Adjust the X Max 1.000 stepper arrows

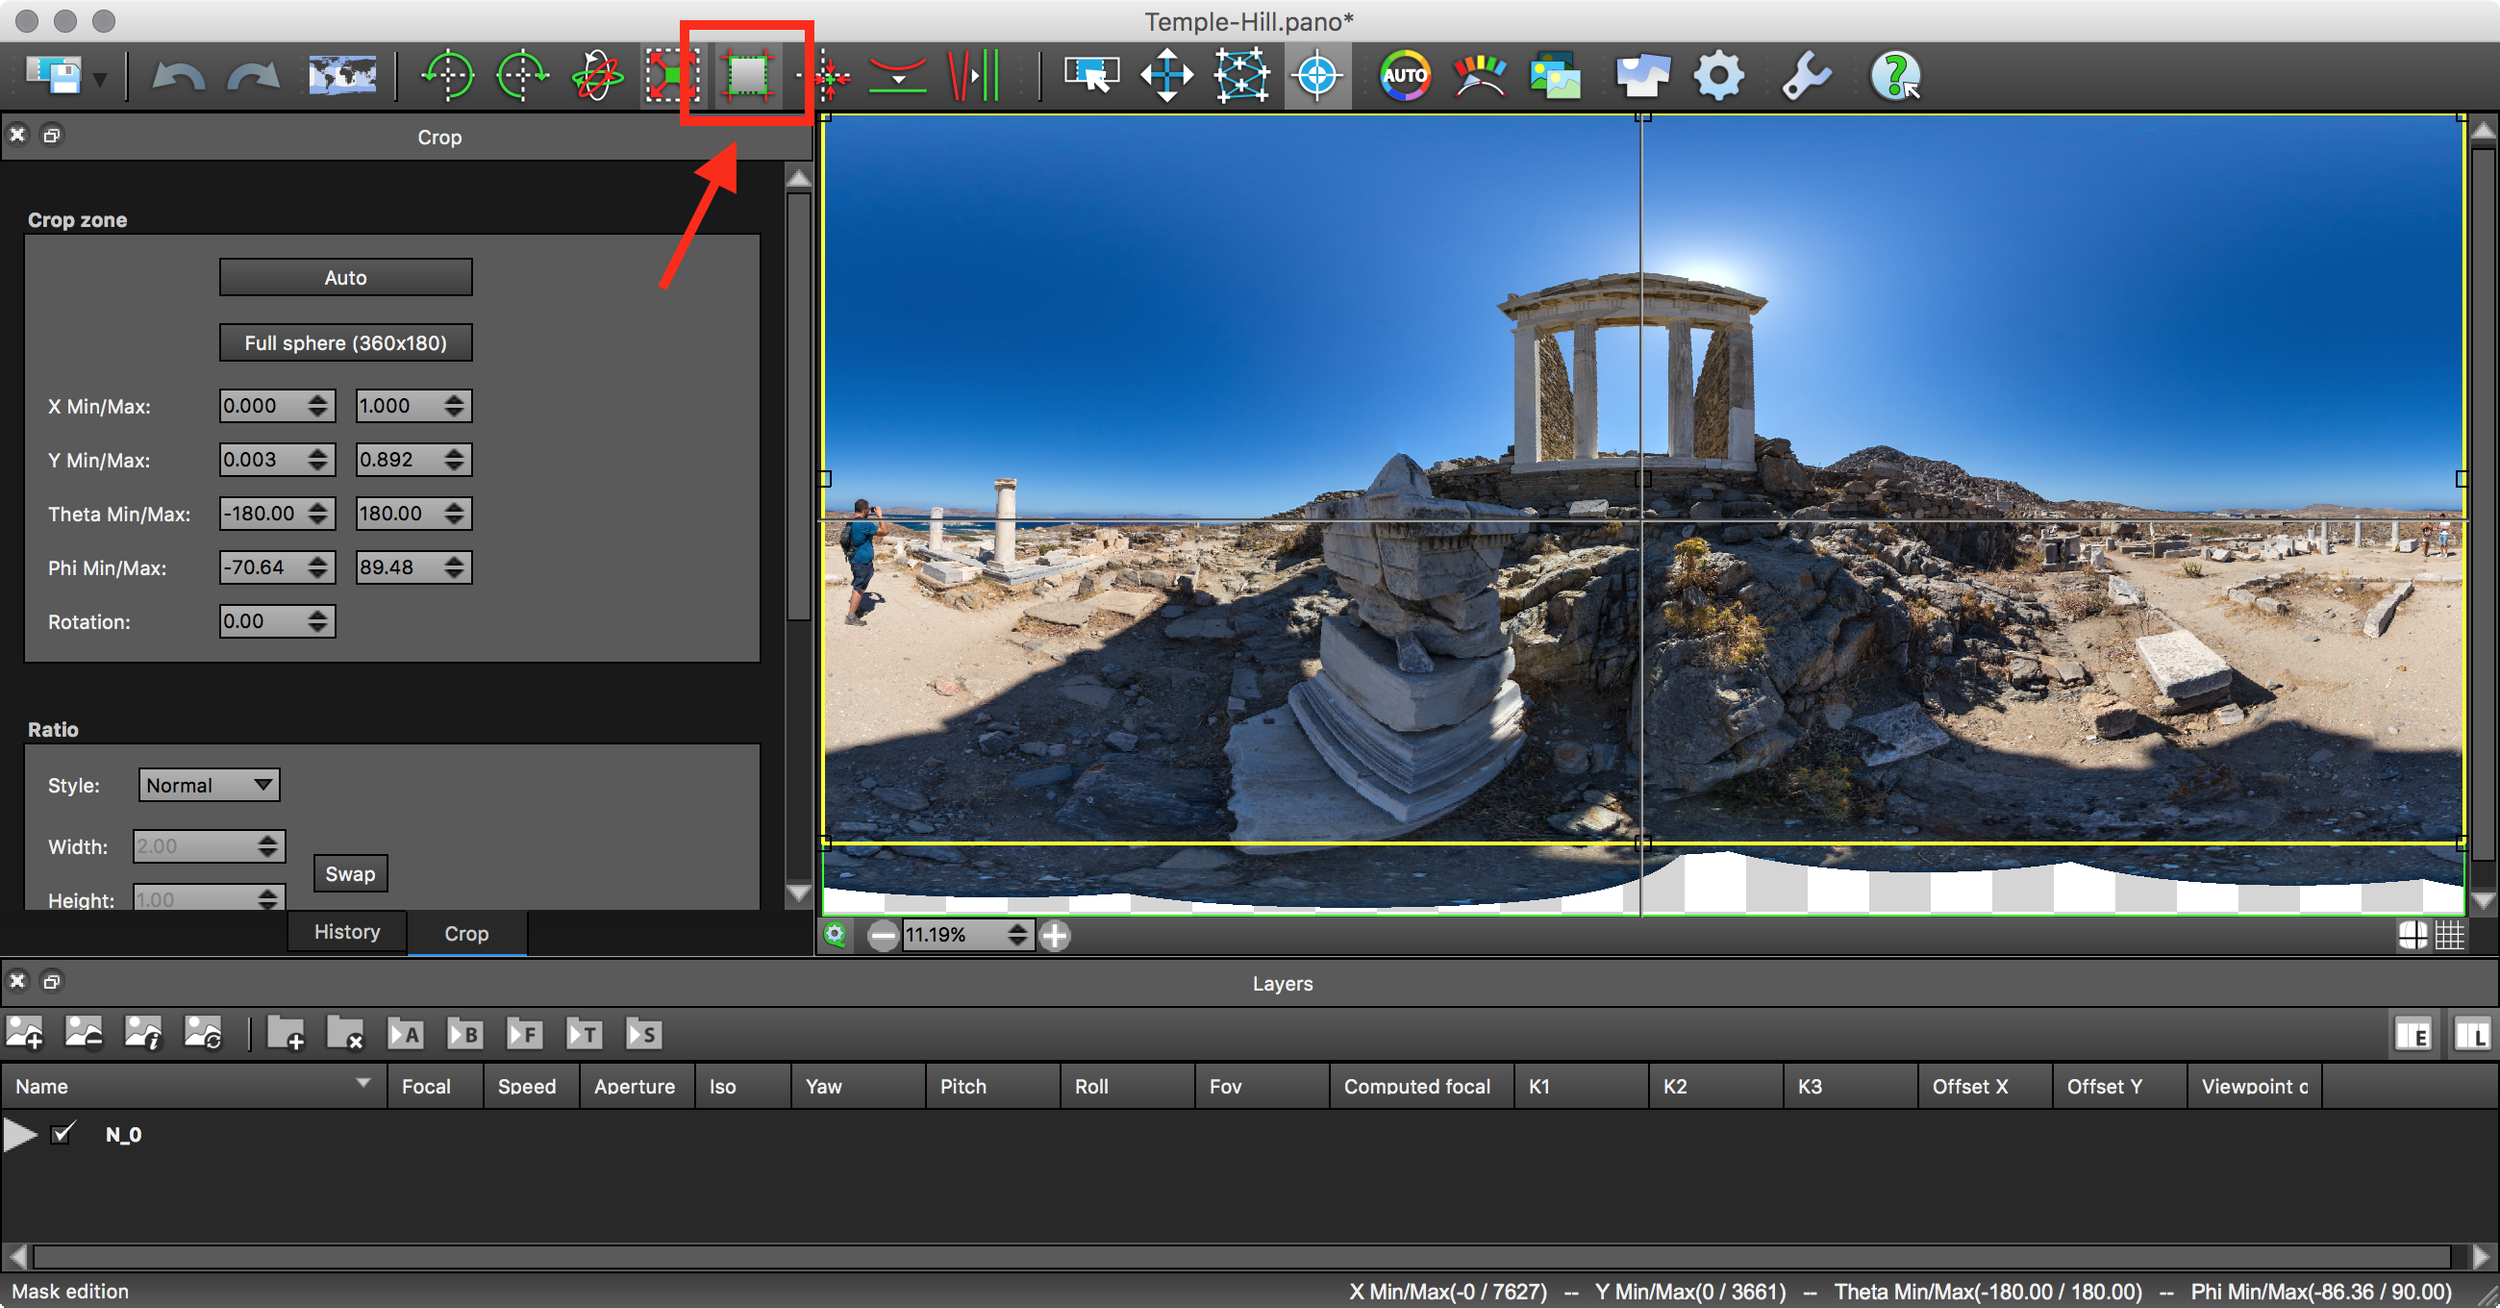454,405
